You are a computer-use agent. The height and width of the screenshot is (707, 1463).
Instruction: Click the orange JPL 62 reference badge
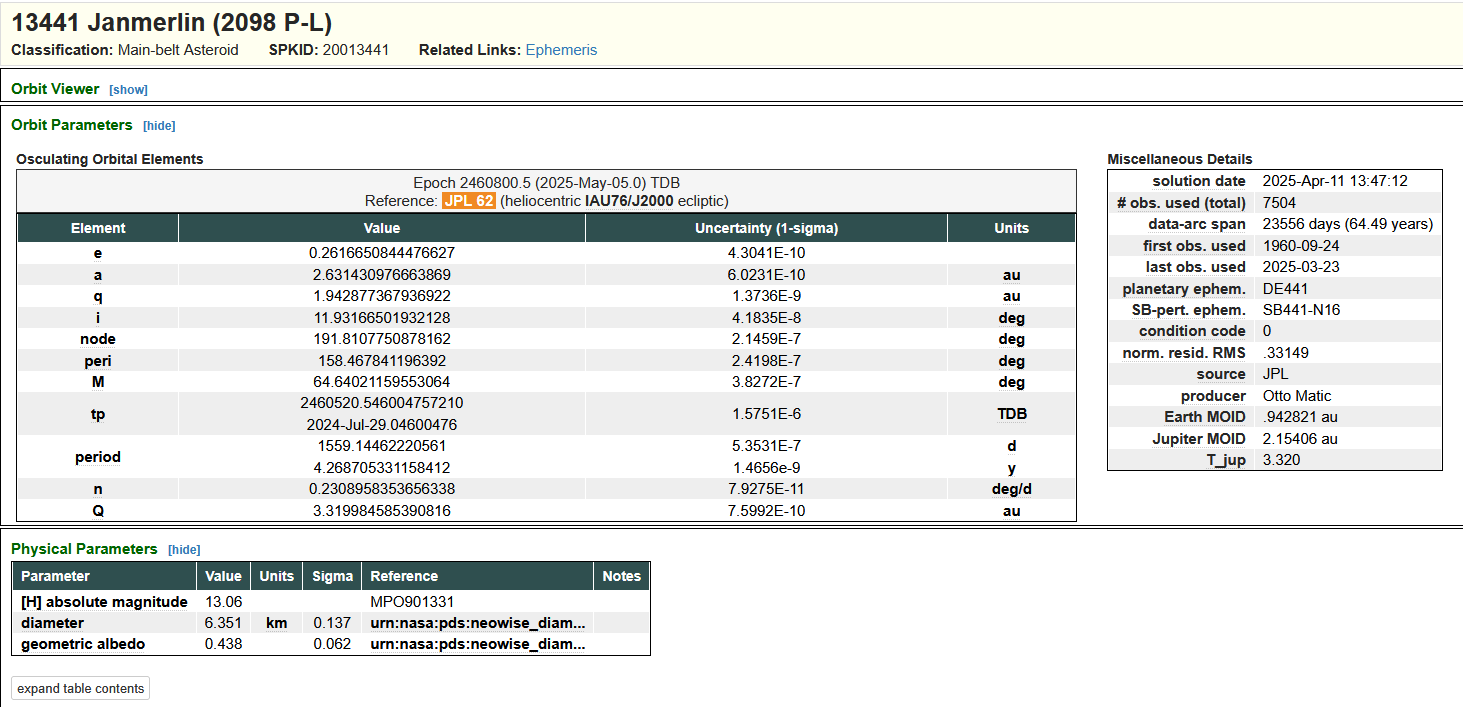tap(469, 201)
